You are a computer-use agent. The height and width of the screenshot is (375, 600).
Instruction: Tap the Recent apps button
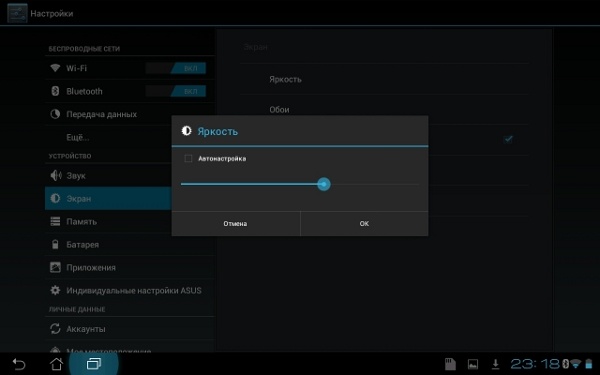(94, 364)
